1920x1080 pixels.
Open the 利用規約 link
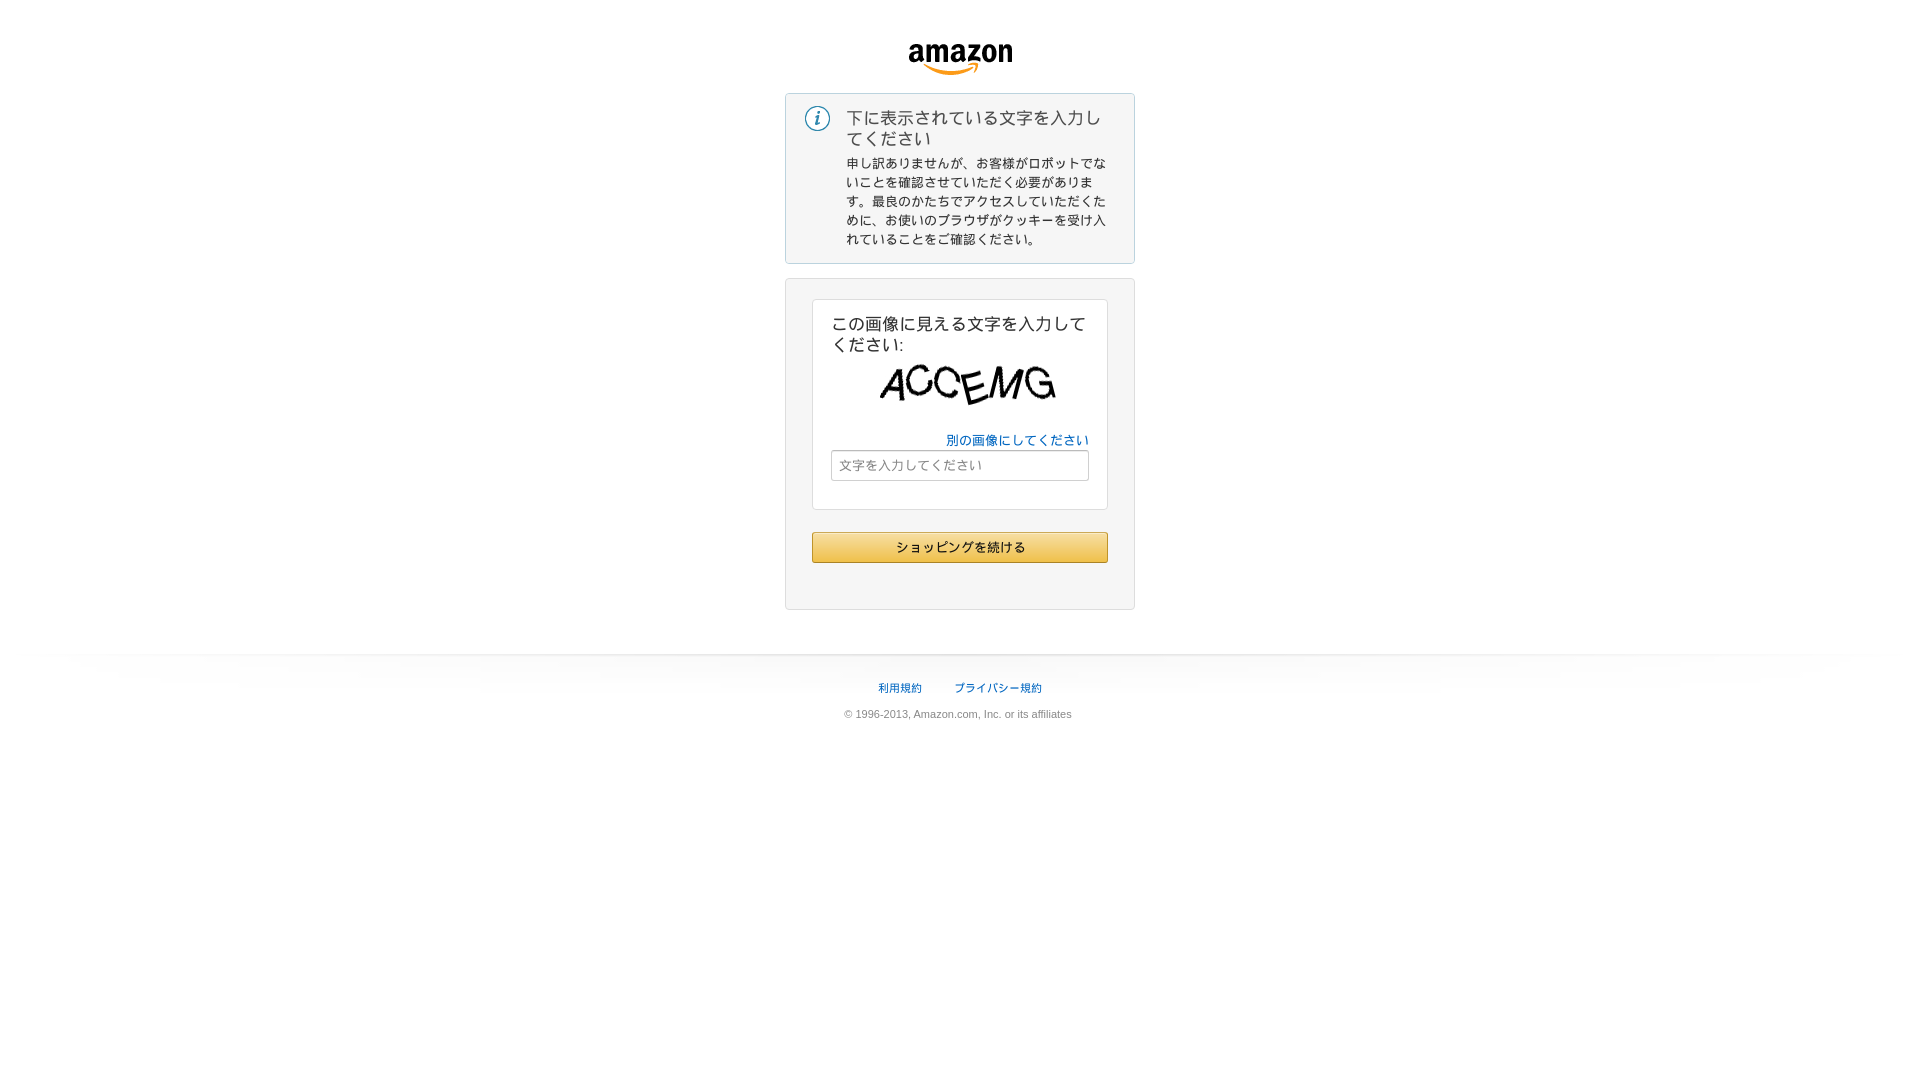click(900, 688)
